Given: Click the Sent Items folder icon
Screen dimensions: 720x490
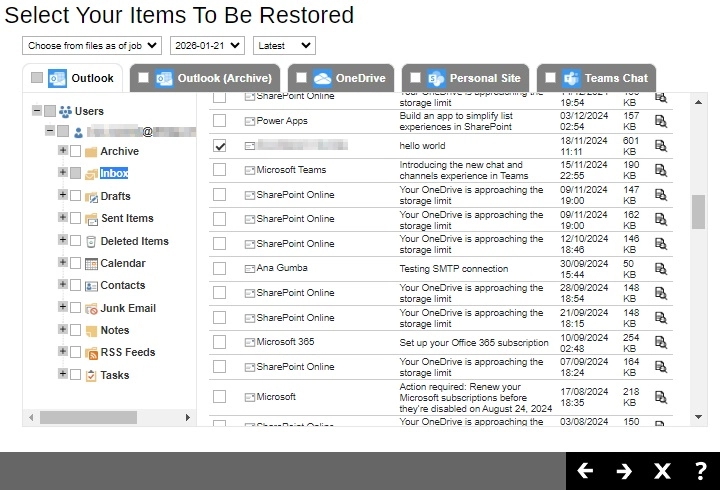Looking at the screenshot, I should point(91,219).
